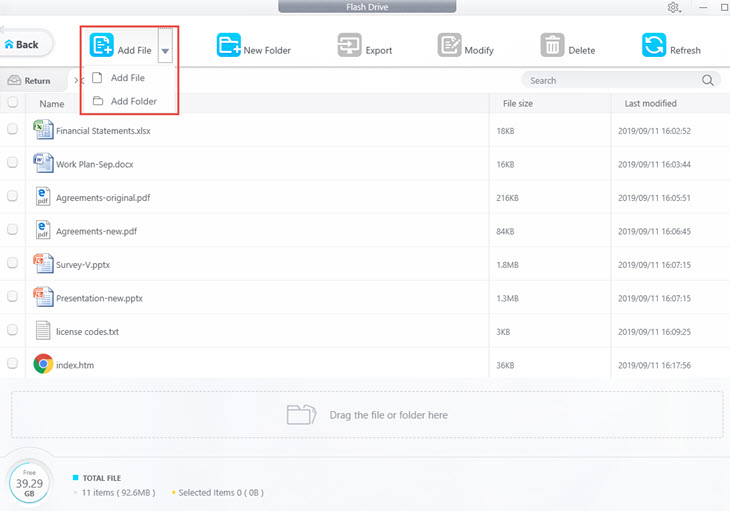Open the Add File dropdown arrow

click(x=165, y=51)
